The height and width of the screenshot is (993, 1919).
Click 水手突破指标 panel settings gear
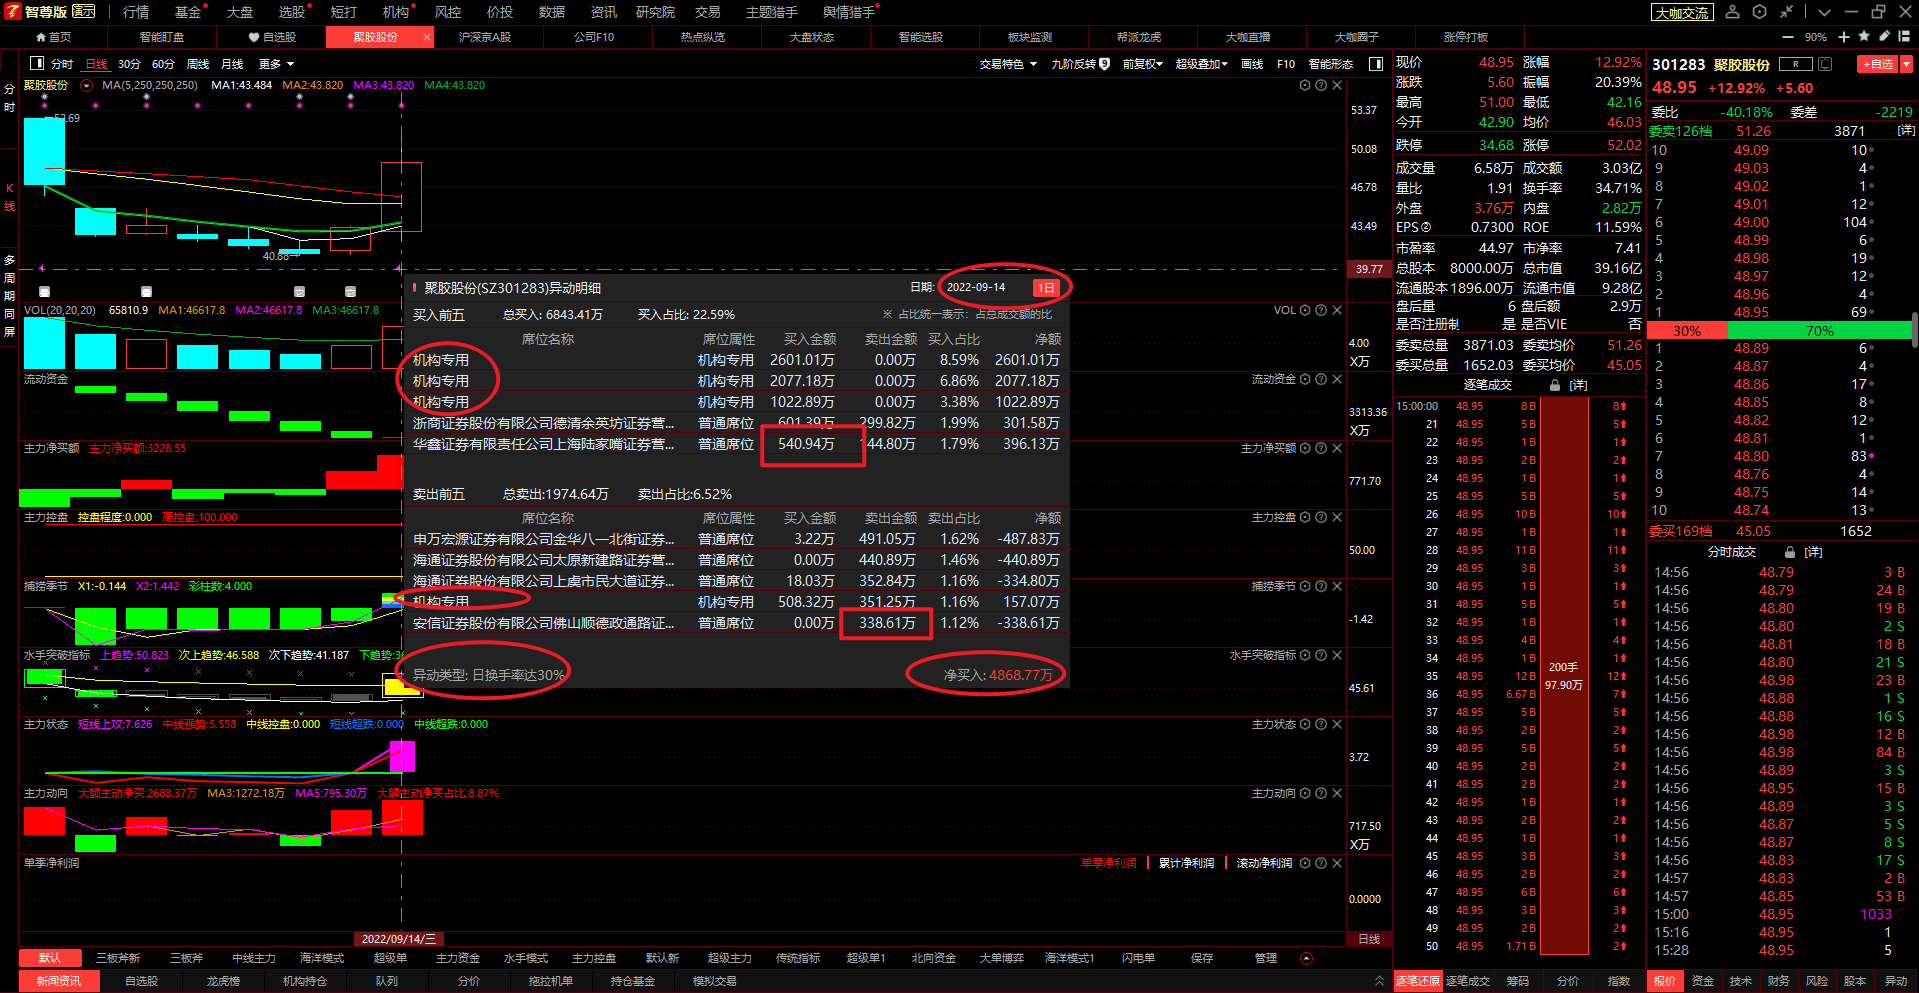click(1305, 655)
